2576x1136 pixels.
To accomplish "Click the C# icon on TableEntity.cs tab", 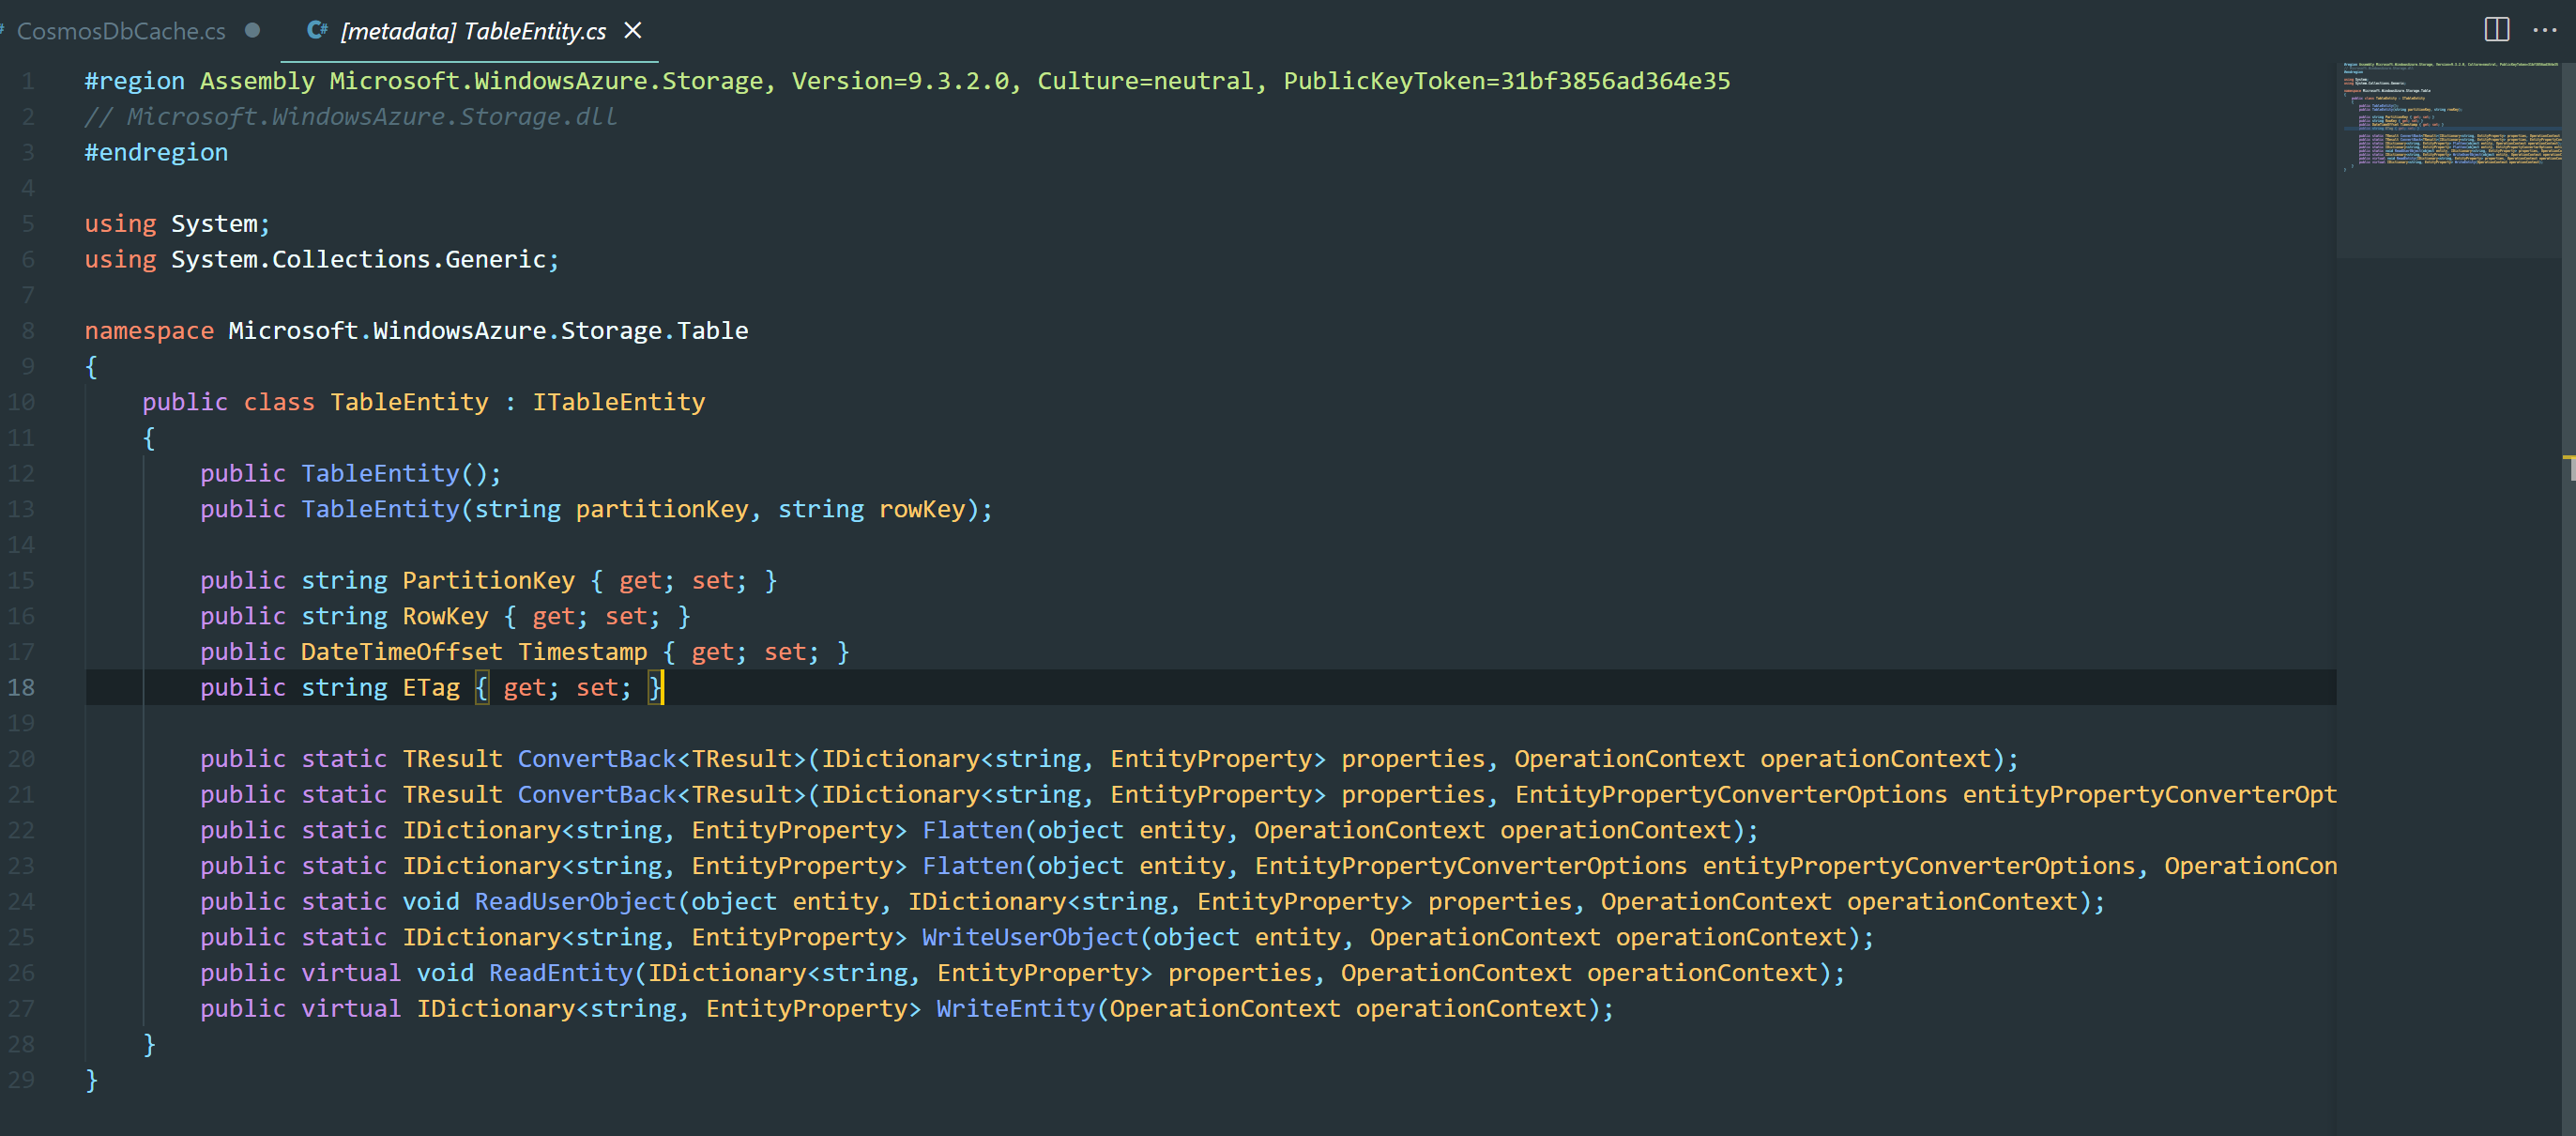I will click(317, 30).
